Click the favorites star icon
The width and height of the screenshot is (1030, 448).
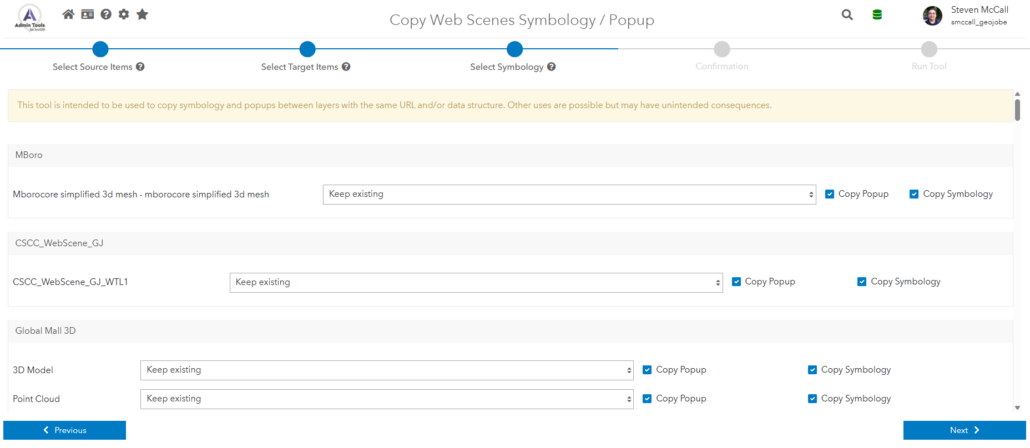(142, 15)
